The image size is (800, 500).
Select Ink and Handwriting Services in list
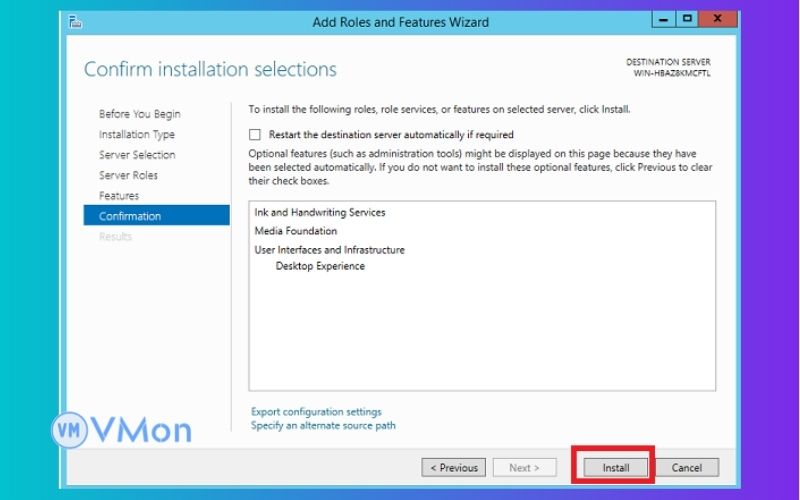coord(320,213)
